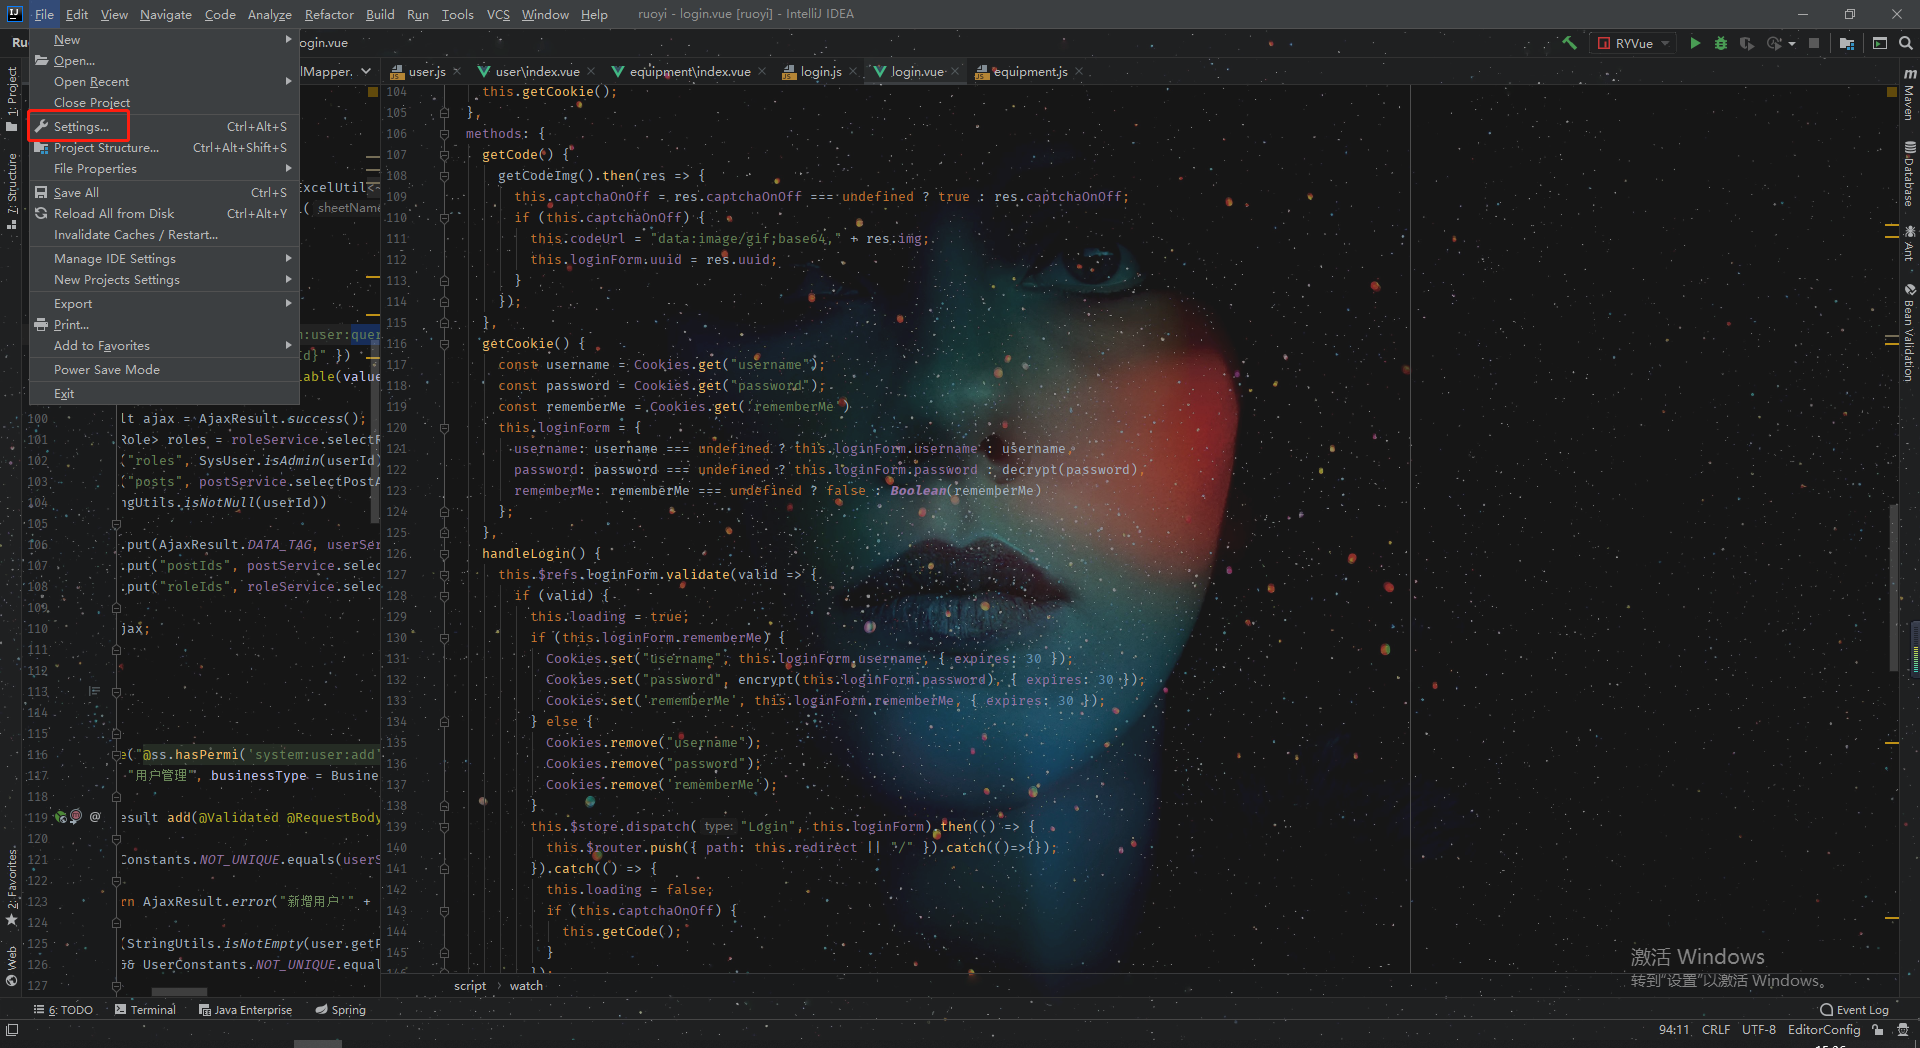Open Project Structure folder icon in toolbar
This screenshot has width=1920, height=1048.
(x=1847, y=43)
